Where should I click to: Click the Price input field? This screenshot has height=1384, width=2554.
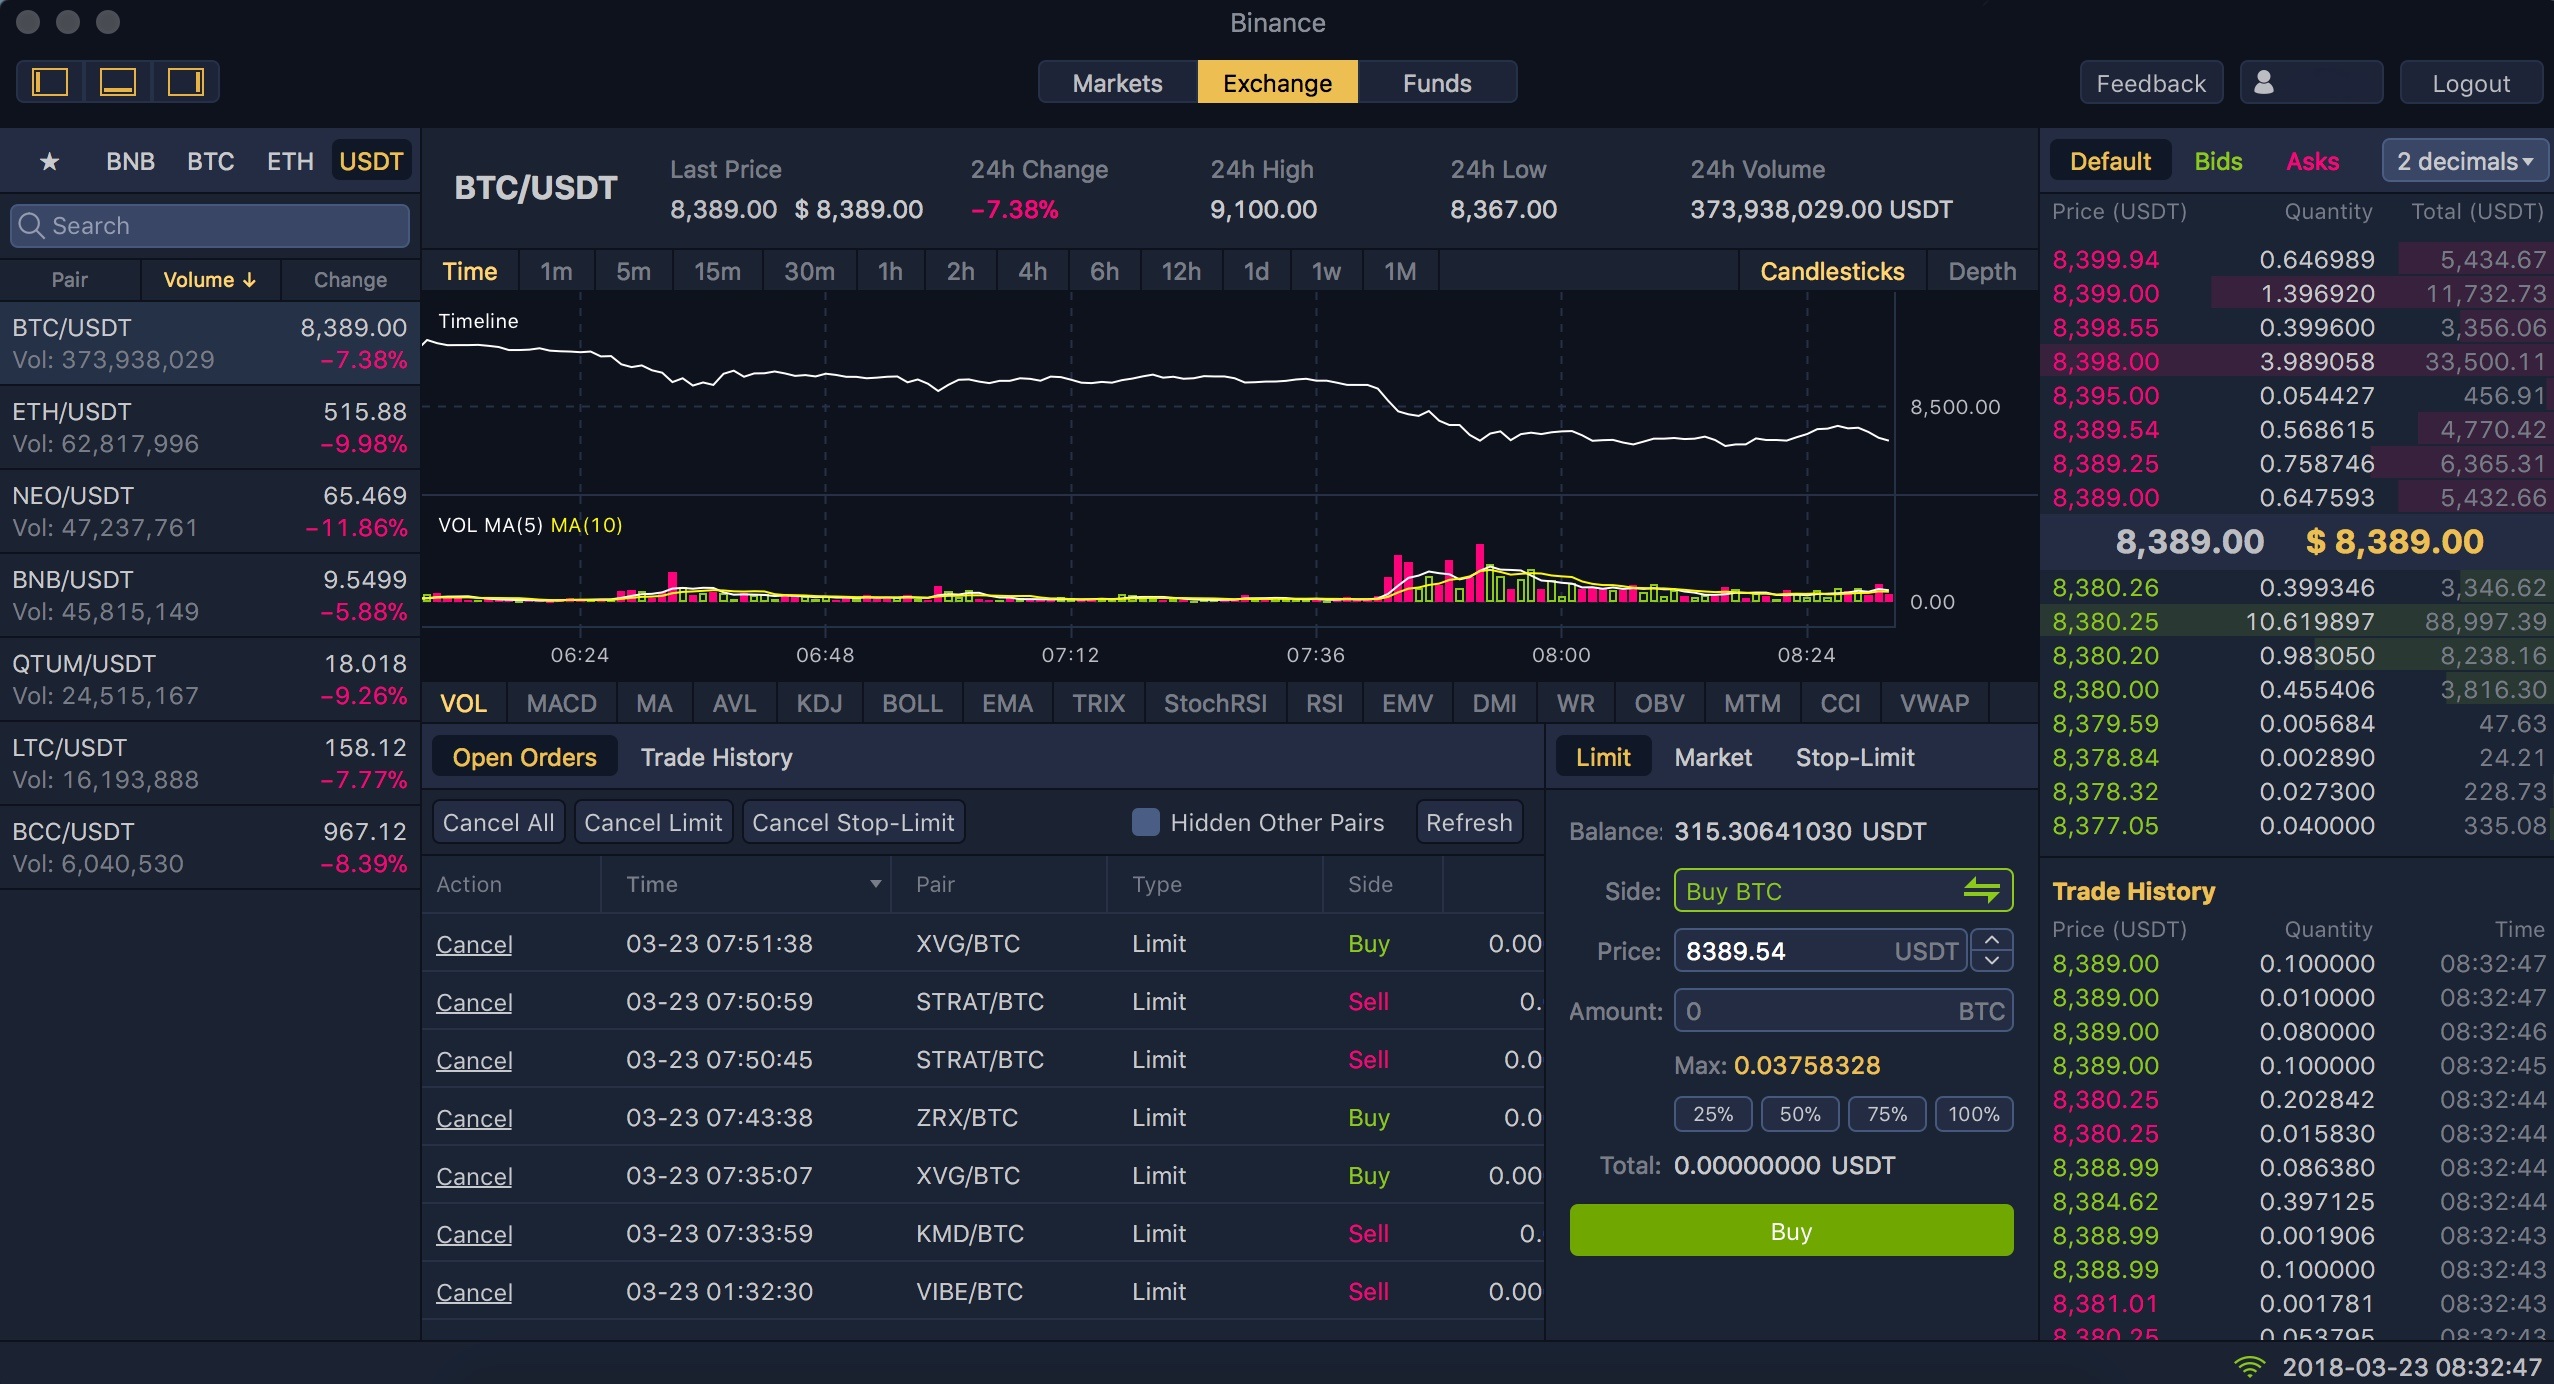1821,950
